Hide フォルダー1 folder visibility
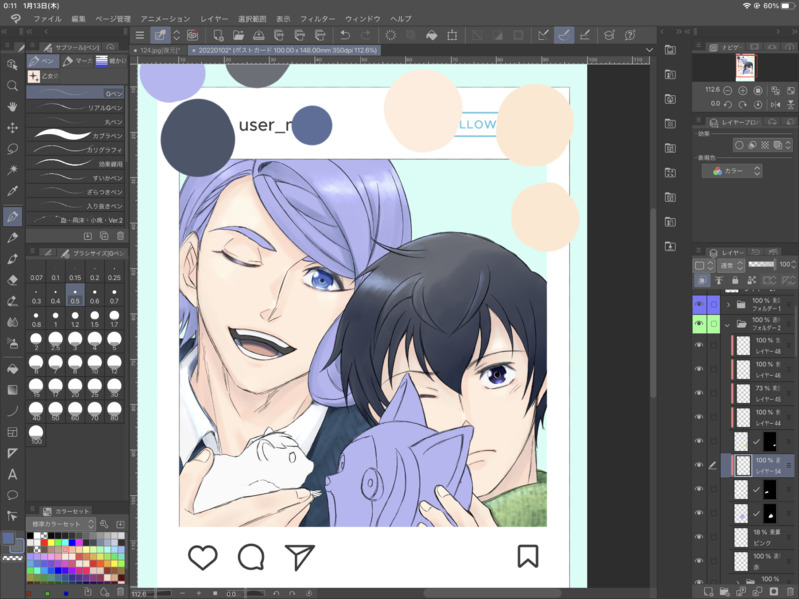Viewport: 799px width, 599px height. click(x=699, y=305)
